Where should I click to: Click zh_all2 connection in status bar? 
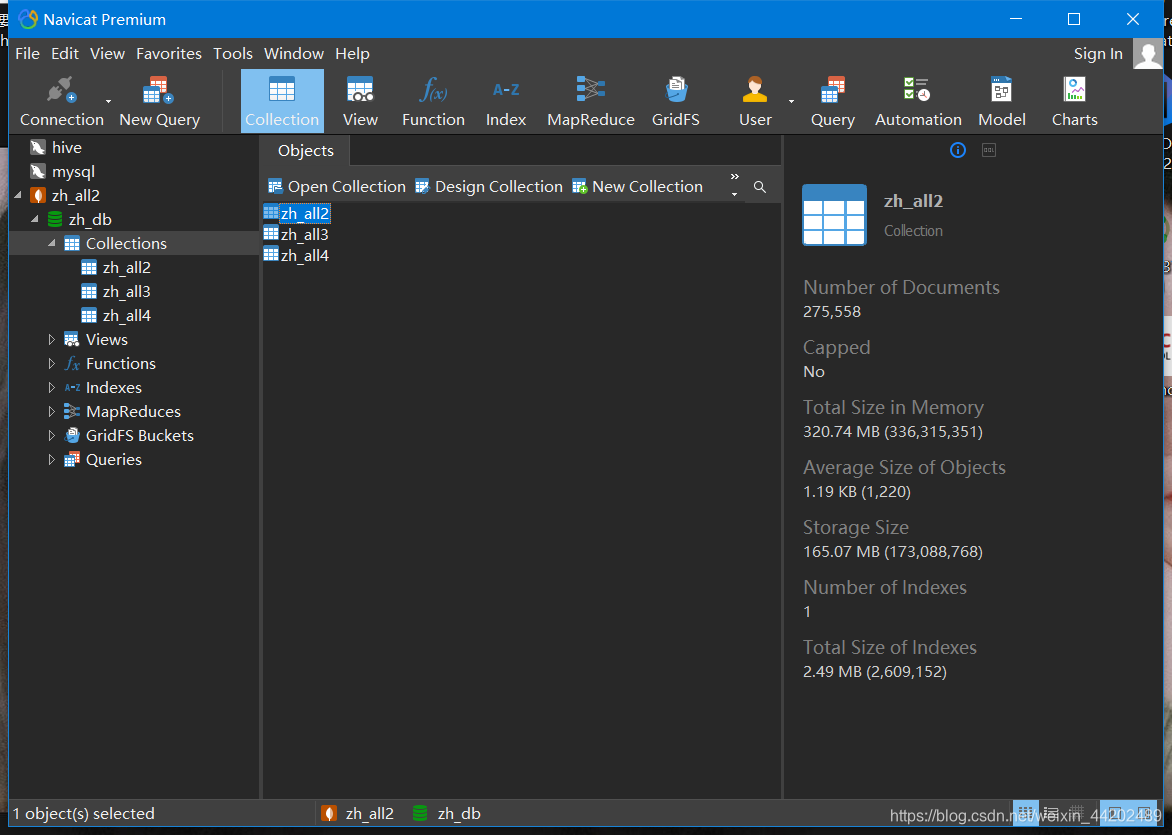pos(357,813)
